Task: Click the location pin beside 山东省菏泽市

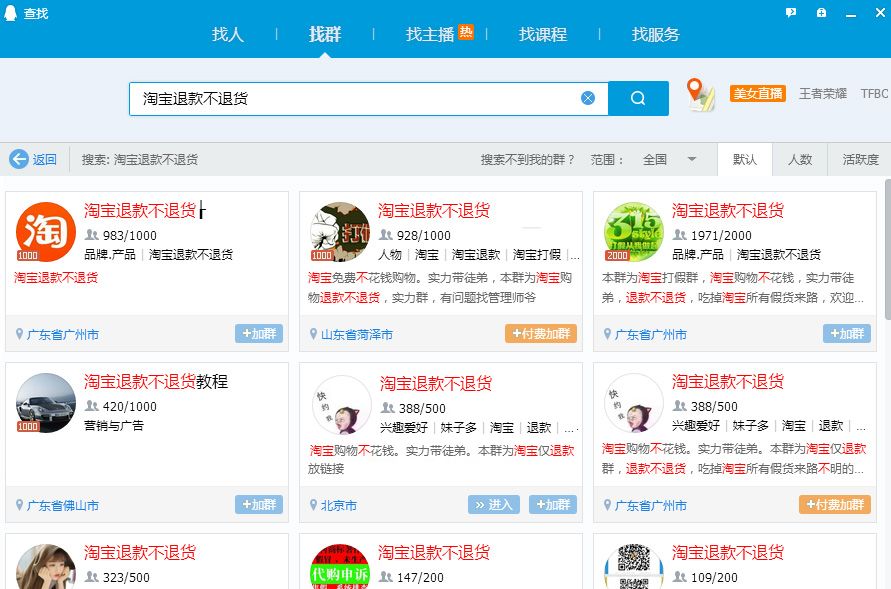Action: tap(313, 334)
